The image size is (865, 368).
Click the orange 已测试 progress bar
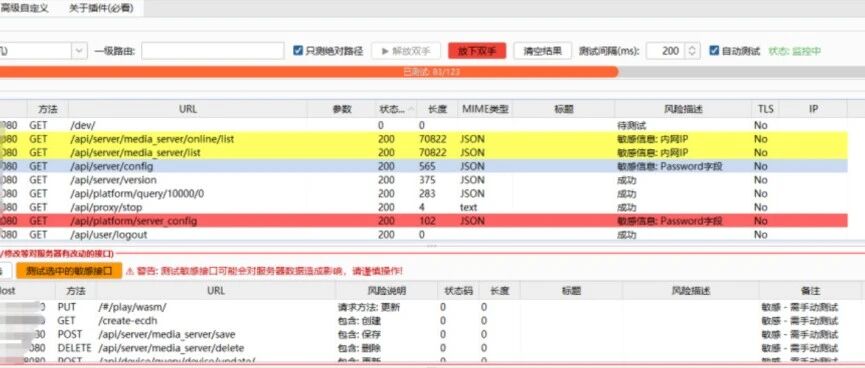click(309, 72)
